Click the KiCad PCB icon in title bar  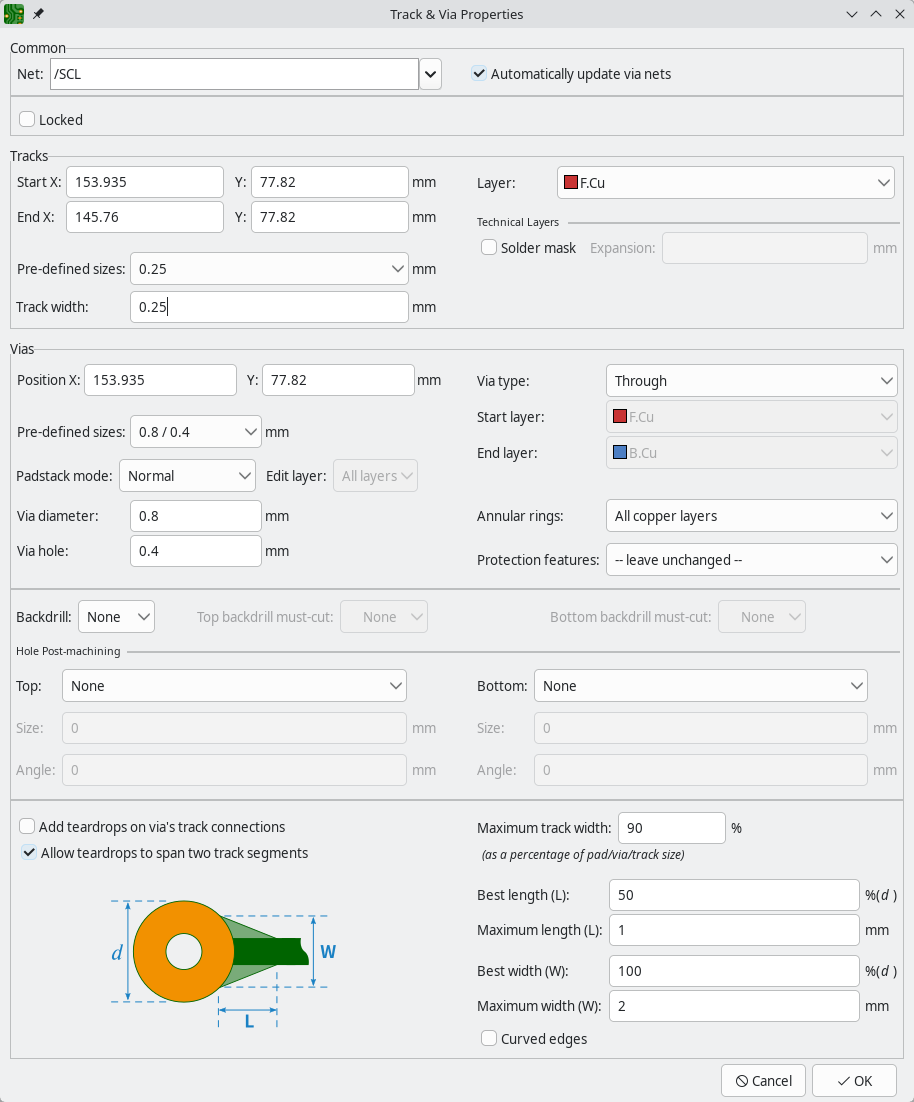[x=15, y=14]
